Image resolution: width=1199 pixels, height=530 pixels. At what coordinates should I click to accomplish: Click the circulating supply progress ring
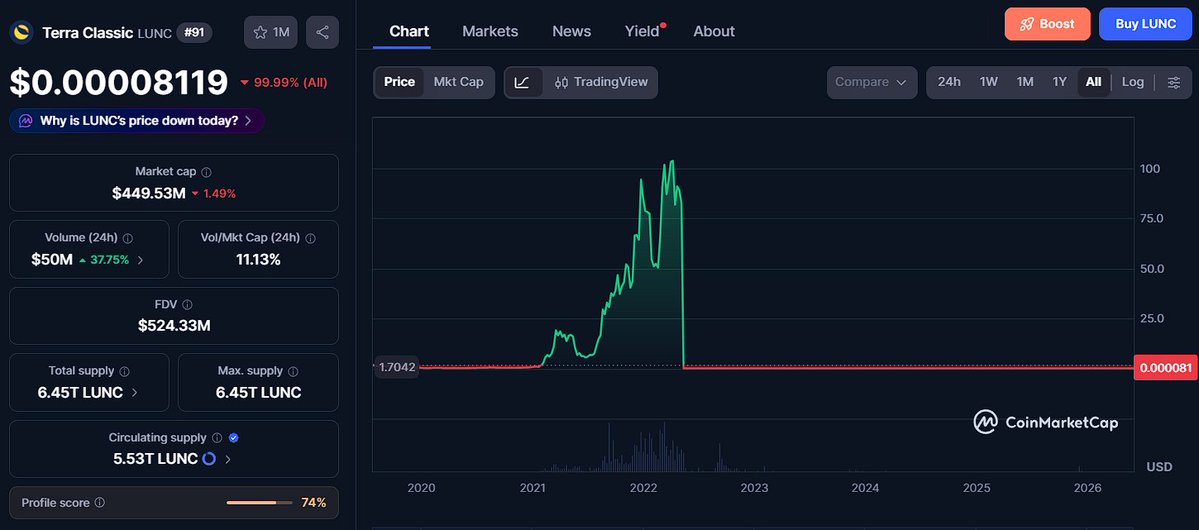coord(209,459)
